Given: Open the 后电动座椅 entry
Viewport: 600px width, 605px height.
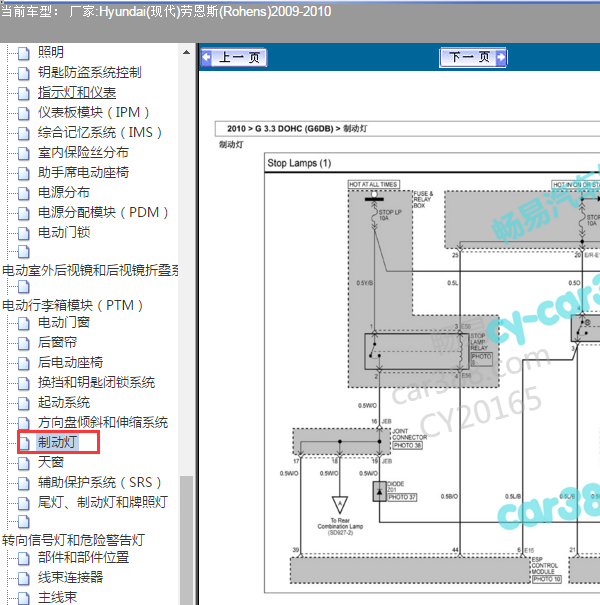Looking at the screenshot, I should 70,362.
